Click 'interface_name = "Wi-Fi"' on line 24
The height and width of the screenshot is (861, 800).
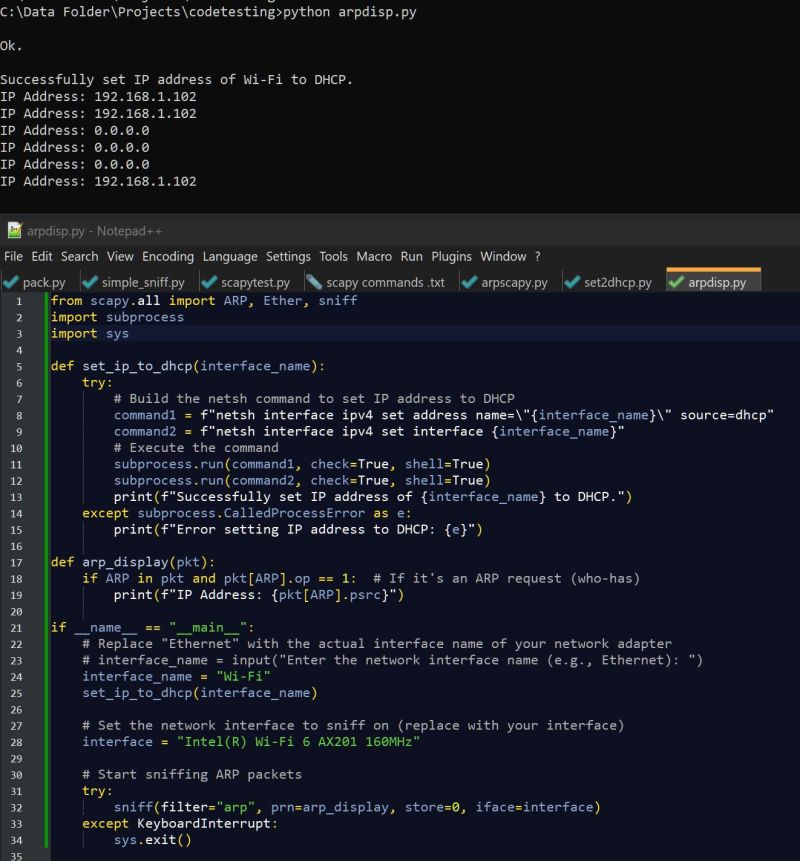pos(176,676)
